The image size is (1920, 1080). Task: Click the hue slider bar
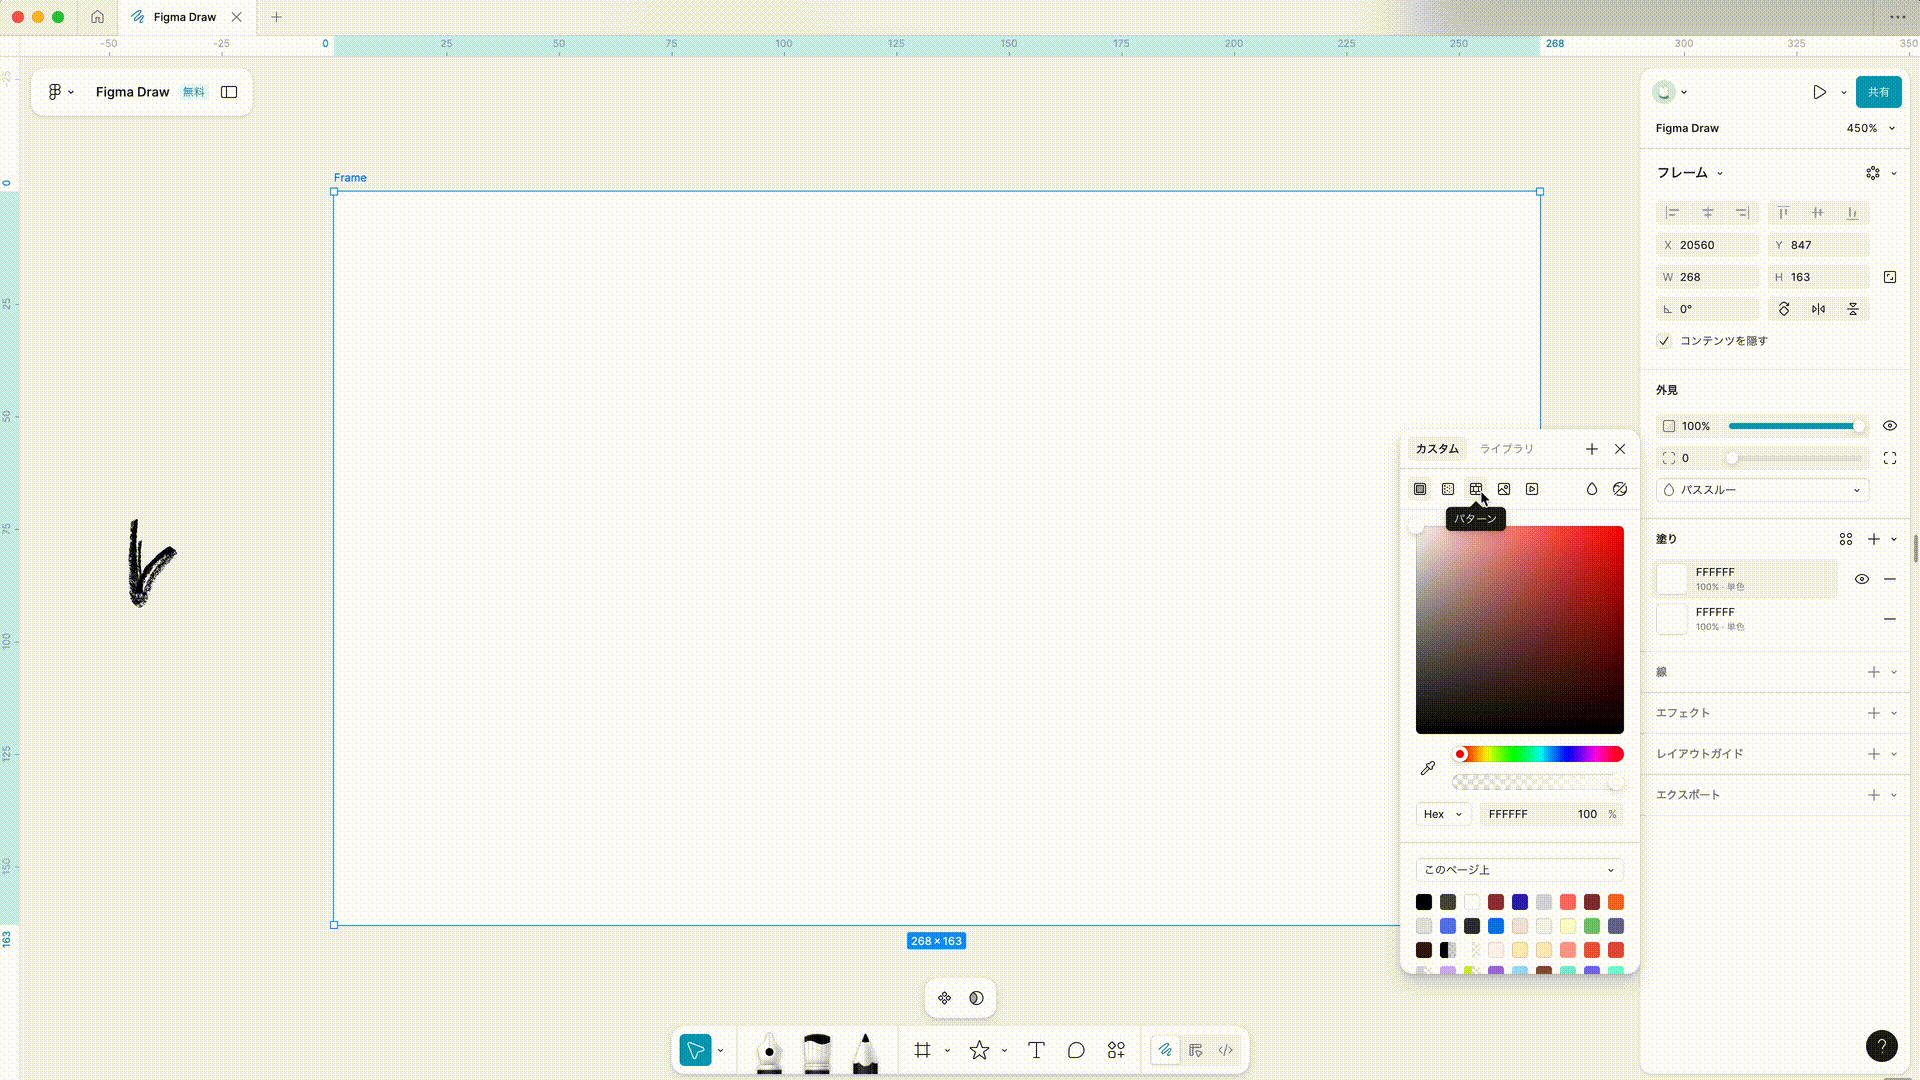(x=1539, y=754)
